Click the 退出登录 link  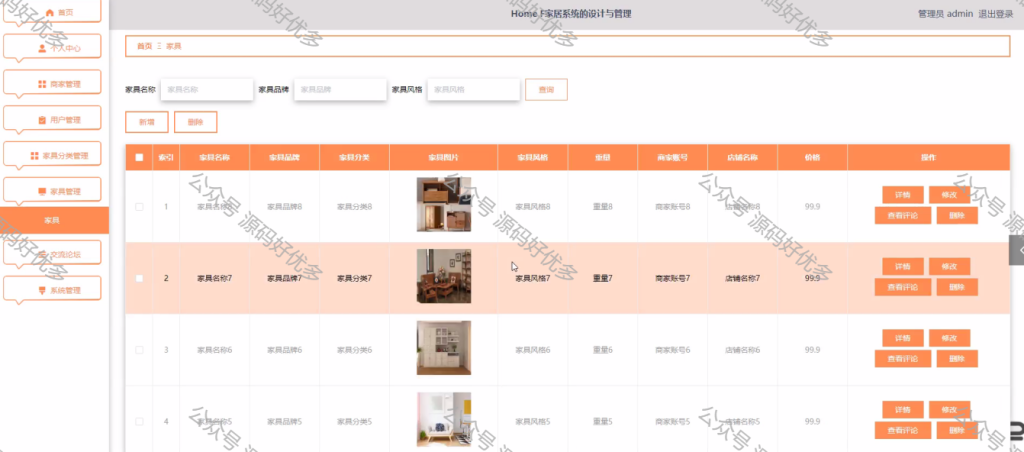click(995, 14)
